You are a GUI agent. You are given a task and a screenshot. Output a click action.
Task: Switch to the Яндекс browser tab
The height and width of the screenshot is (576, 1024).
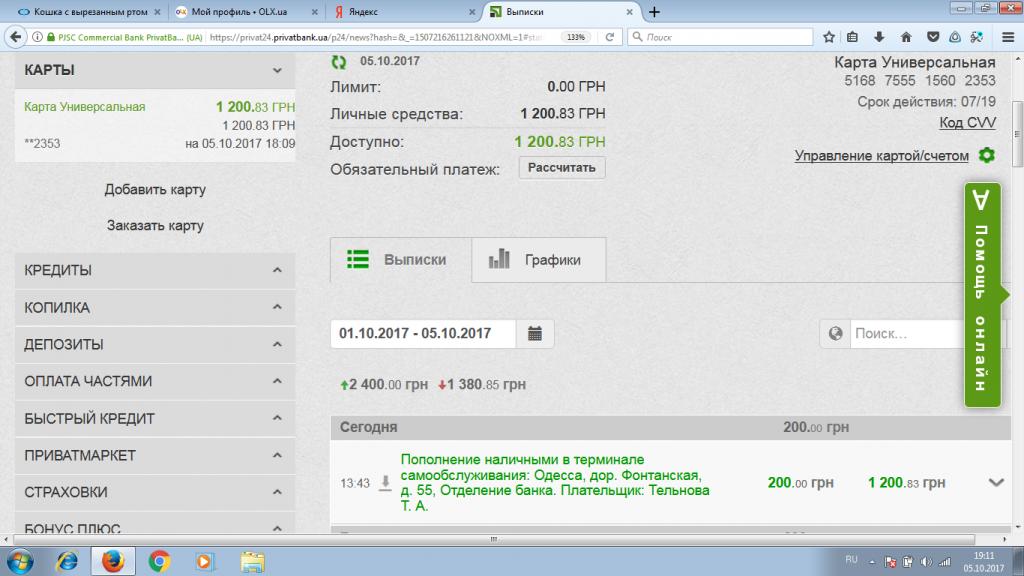[404, 12]
